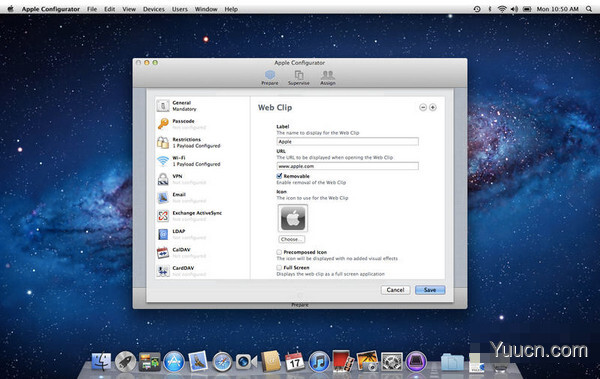The width and height of the screenshot is (600, 379).
Task: Enable the Full Screen checkbox
Action: coord(279,267)
